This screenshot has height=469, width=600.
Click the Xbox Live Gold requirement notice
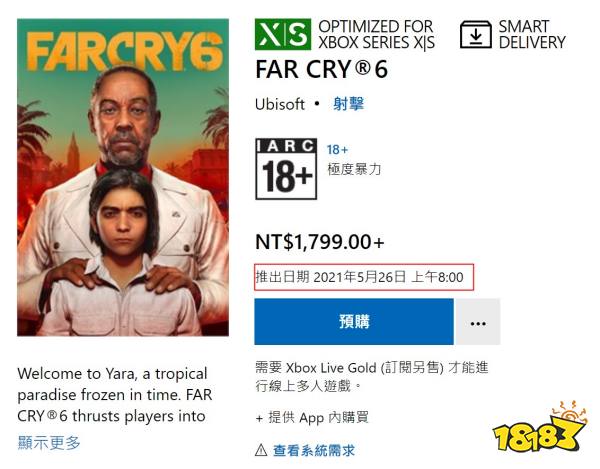point(372,376)
